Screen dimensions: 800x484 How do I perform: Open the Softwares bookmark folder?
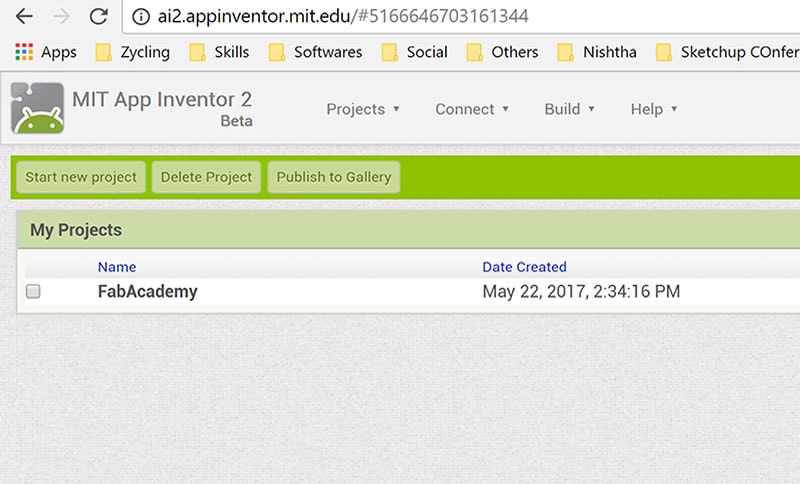coord(315,52)
